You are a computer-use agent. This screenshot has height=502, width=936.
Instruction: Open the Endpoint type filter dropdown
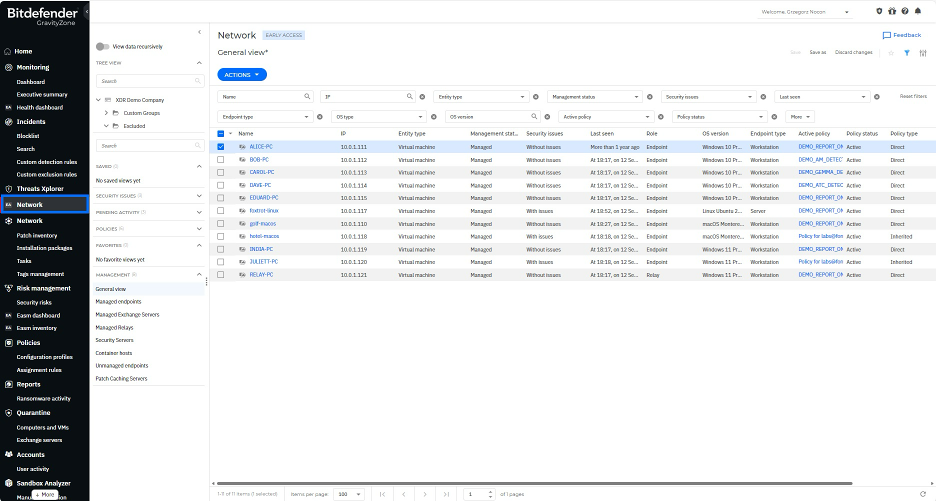[x=265, y=117]
